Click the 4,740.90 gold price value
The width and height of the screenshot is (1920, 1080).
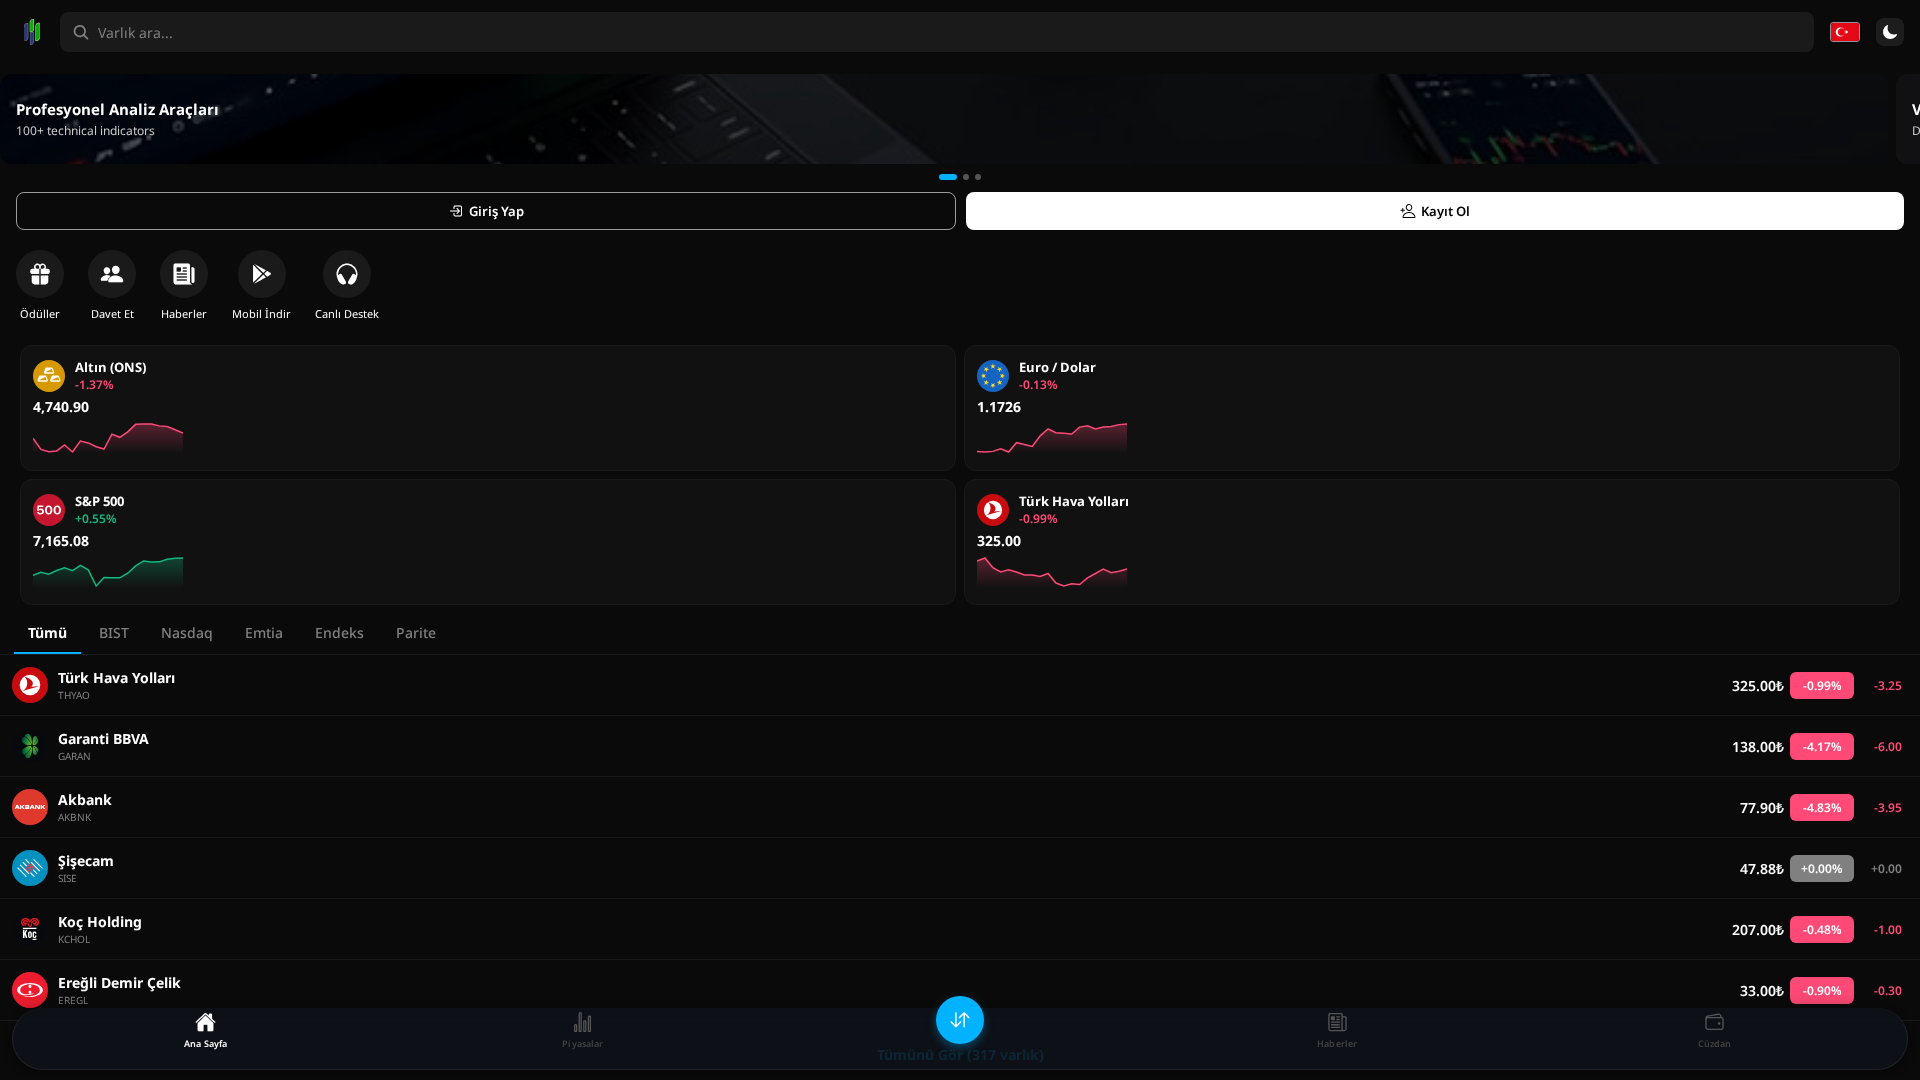point(61,407)
